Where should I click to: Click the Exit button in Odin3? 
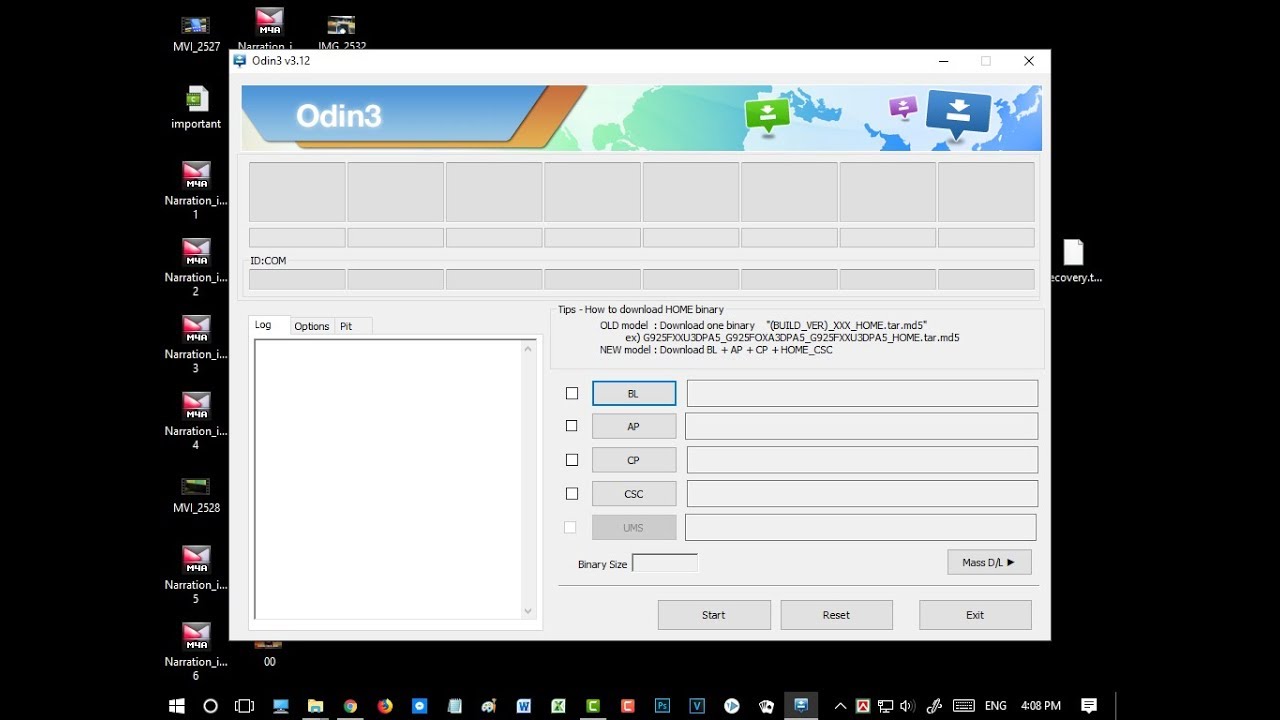(975, 614)
